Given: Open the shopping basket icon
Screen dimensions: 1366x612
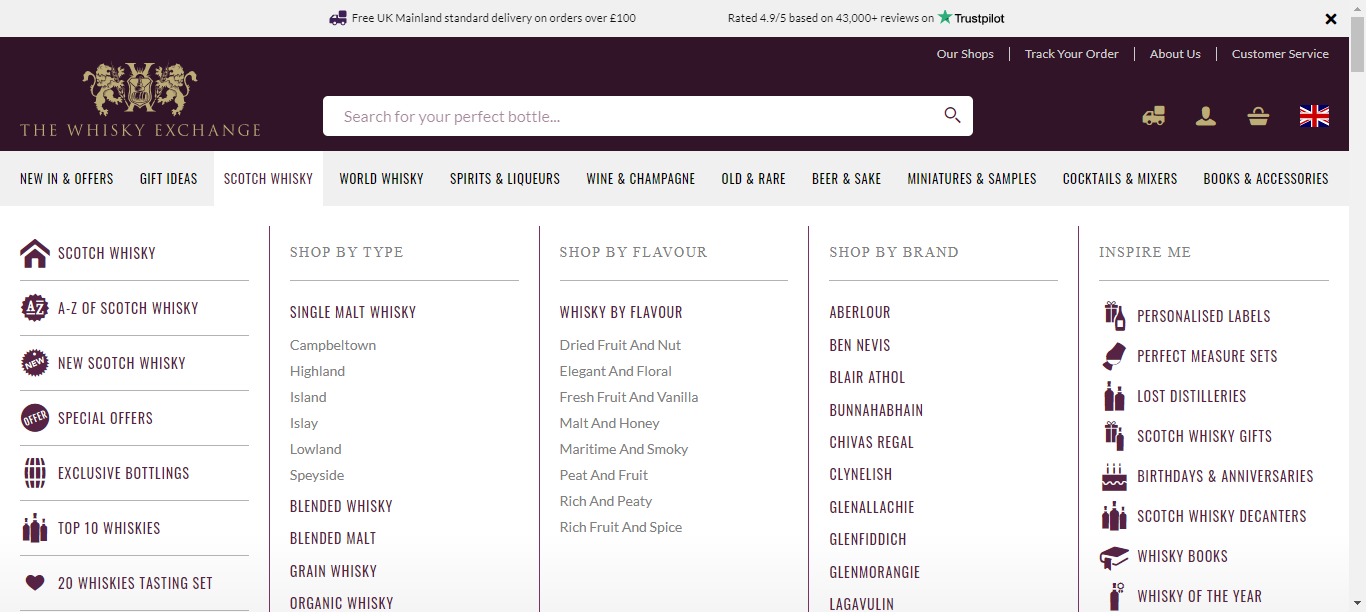Looking at the screenshot, I should coord(1258,116).
